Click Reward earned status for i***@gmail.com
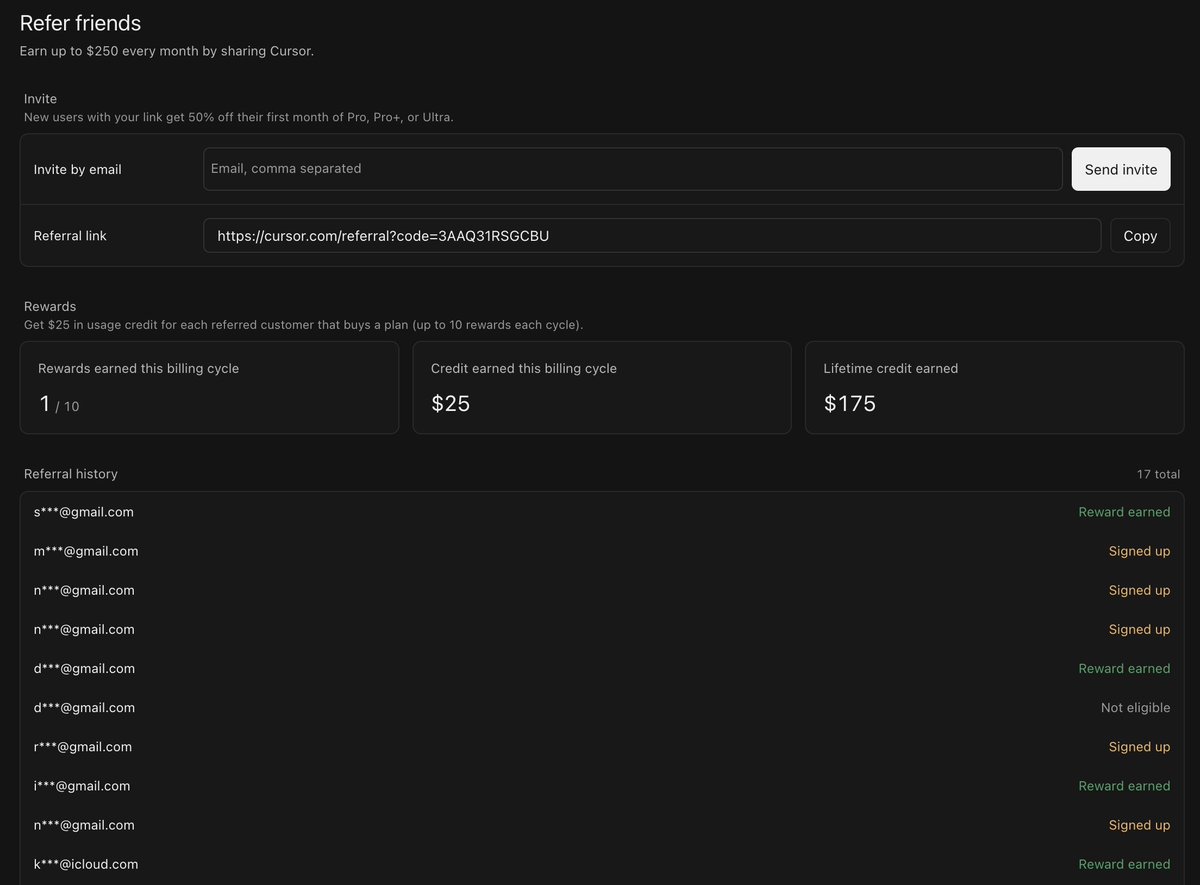This screenshot has height=885, width=1200. coord(1124,786)
